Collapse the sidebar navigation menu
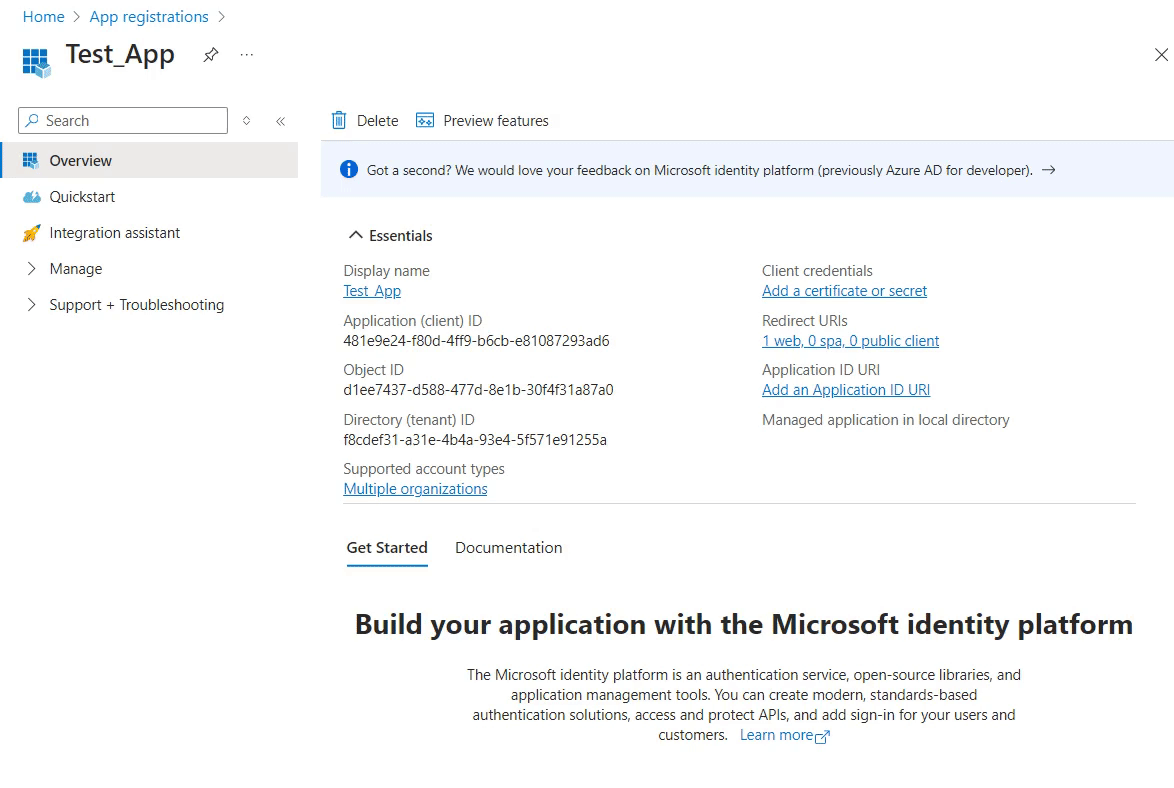 point(281,121)
